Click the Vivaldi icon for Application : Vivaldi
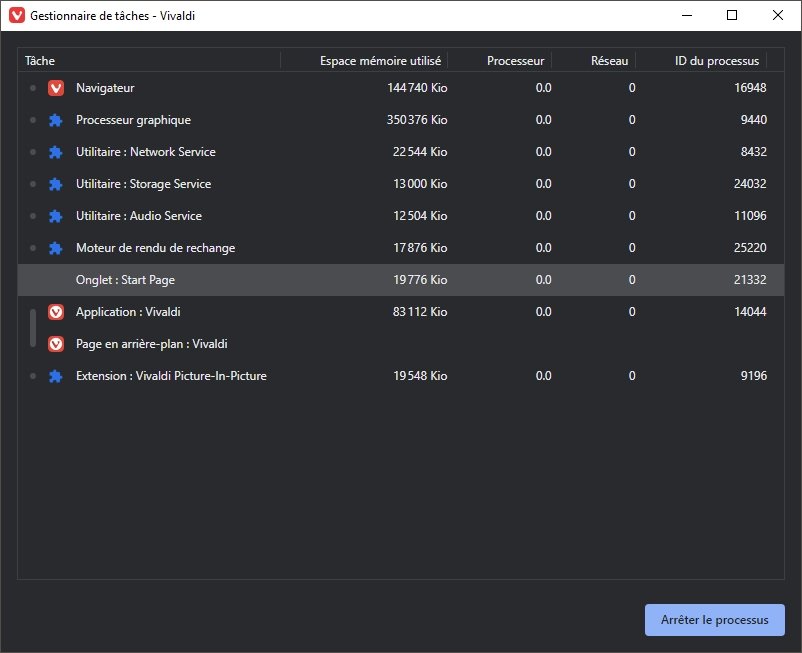This screenshot has width=802, height=653. [x=56, y=312]
